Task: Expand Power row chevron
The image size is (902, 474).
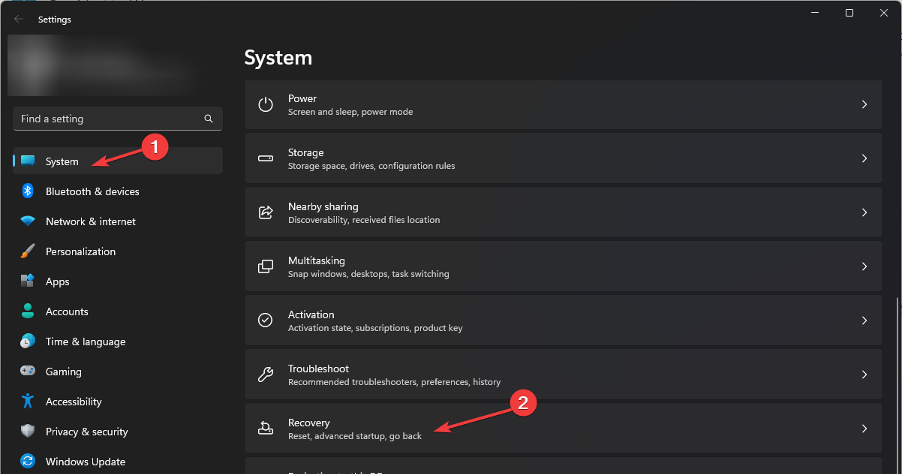Action: click(864, 104)
